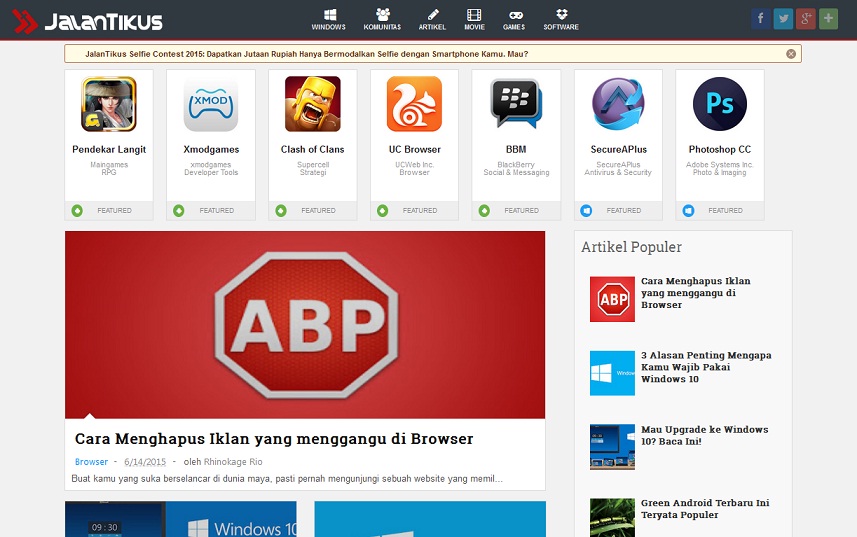This screenshot has width=857, height=537.
Task: Open the Twitter social icon
Action: point(783,19)
